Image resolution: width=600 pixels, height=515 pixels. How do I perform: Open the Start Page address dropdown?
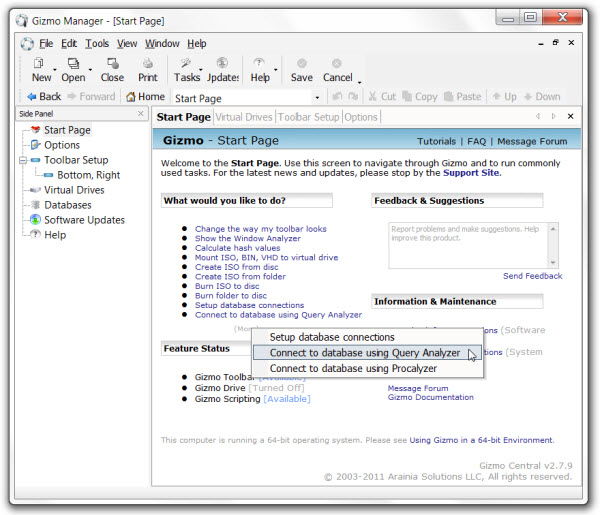317,98
